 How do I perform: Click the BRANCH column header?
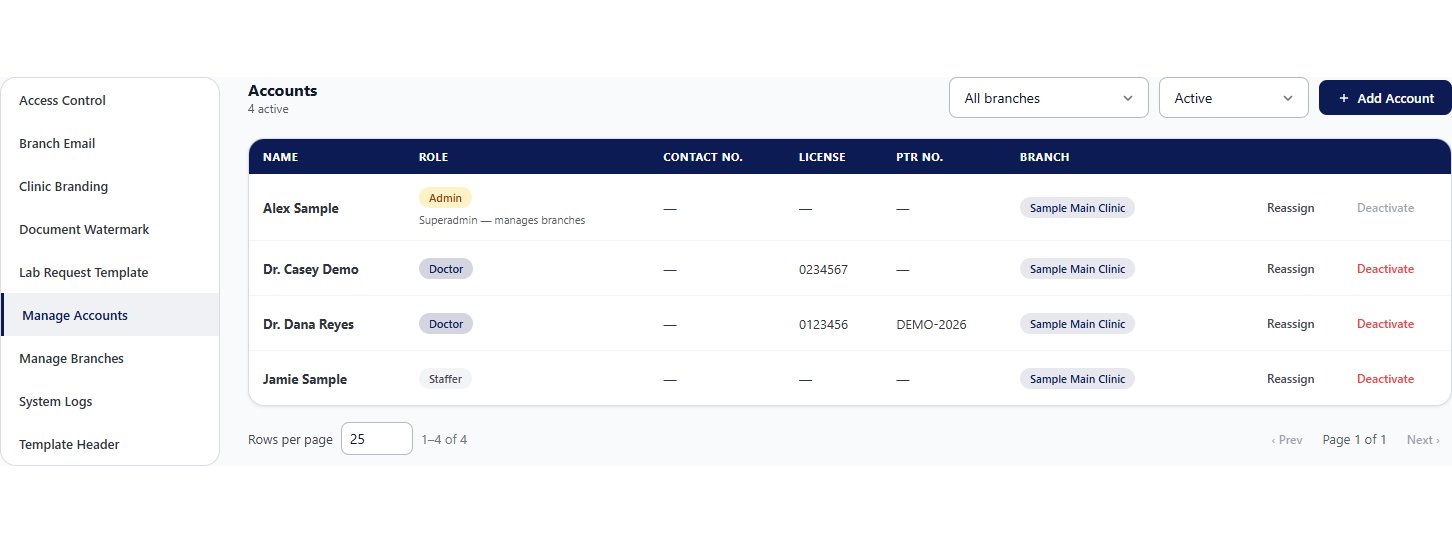[x=1044, y=157]
